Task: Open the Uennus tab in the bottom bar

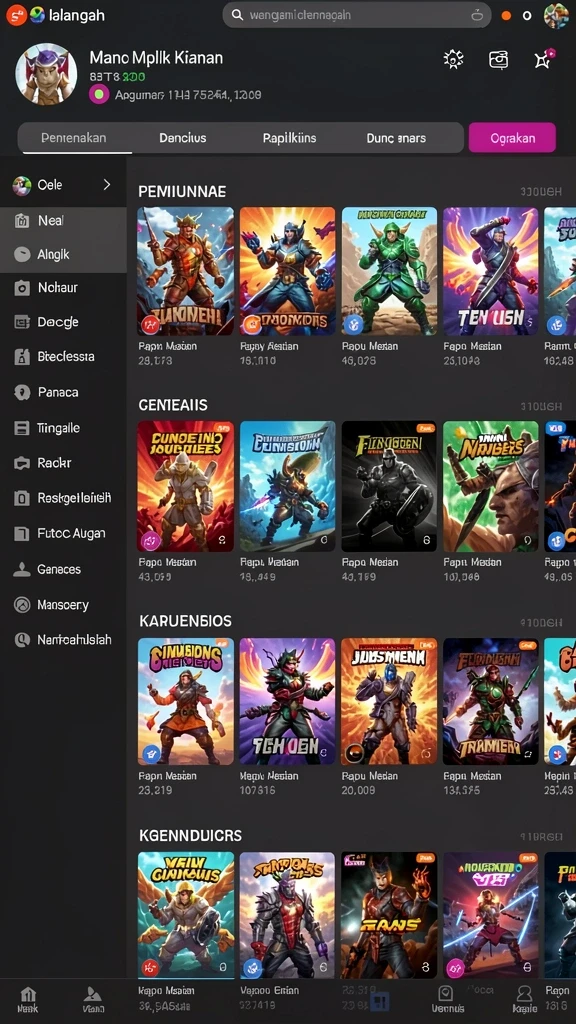Action: pos(446,1000)
